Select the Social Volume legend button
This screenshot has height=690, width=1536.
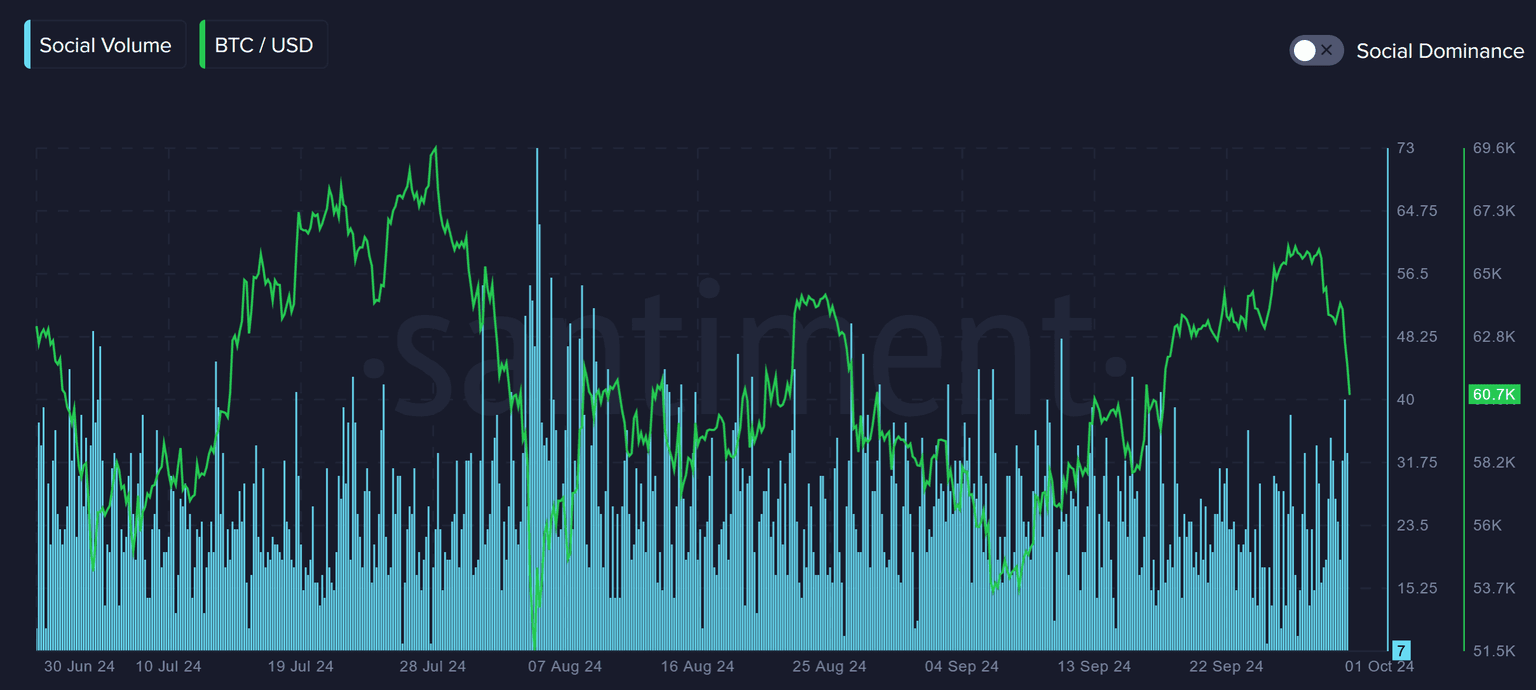point(105,45)
